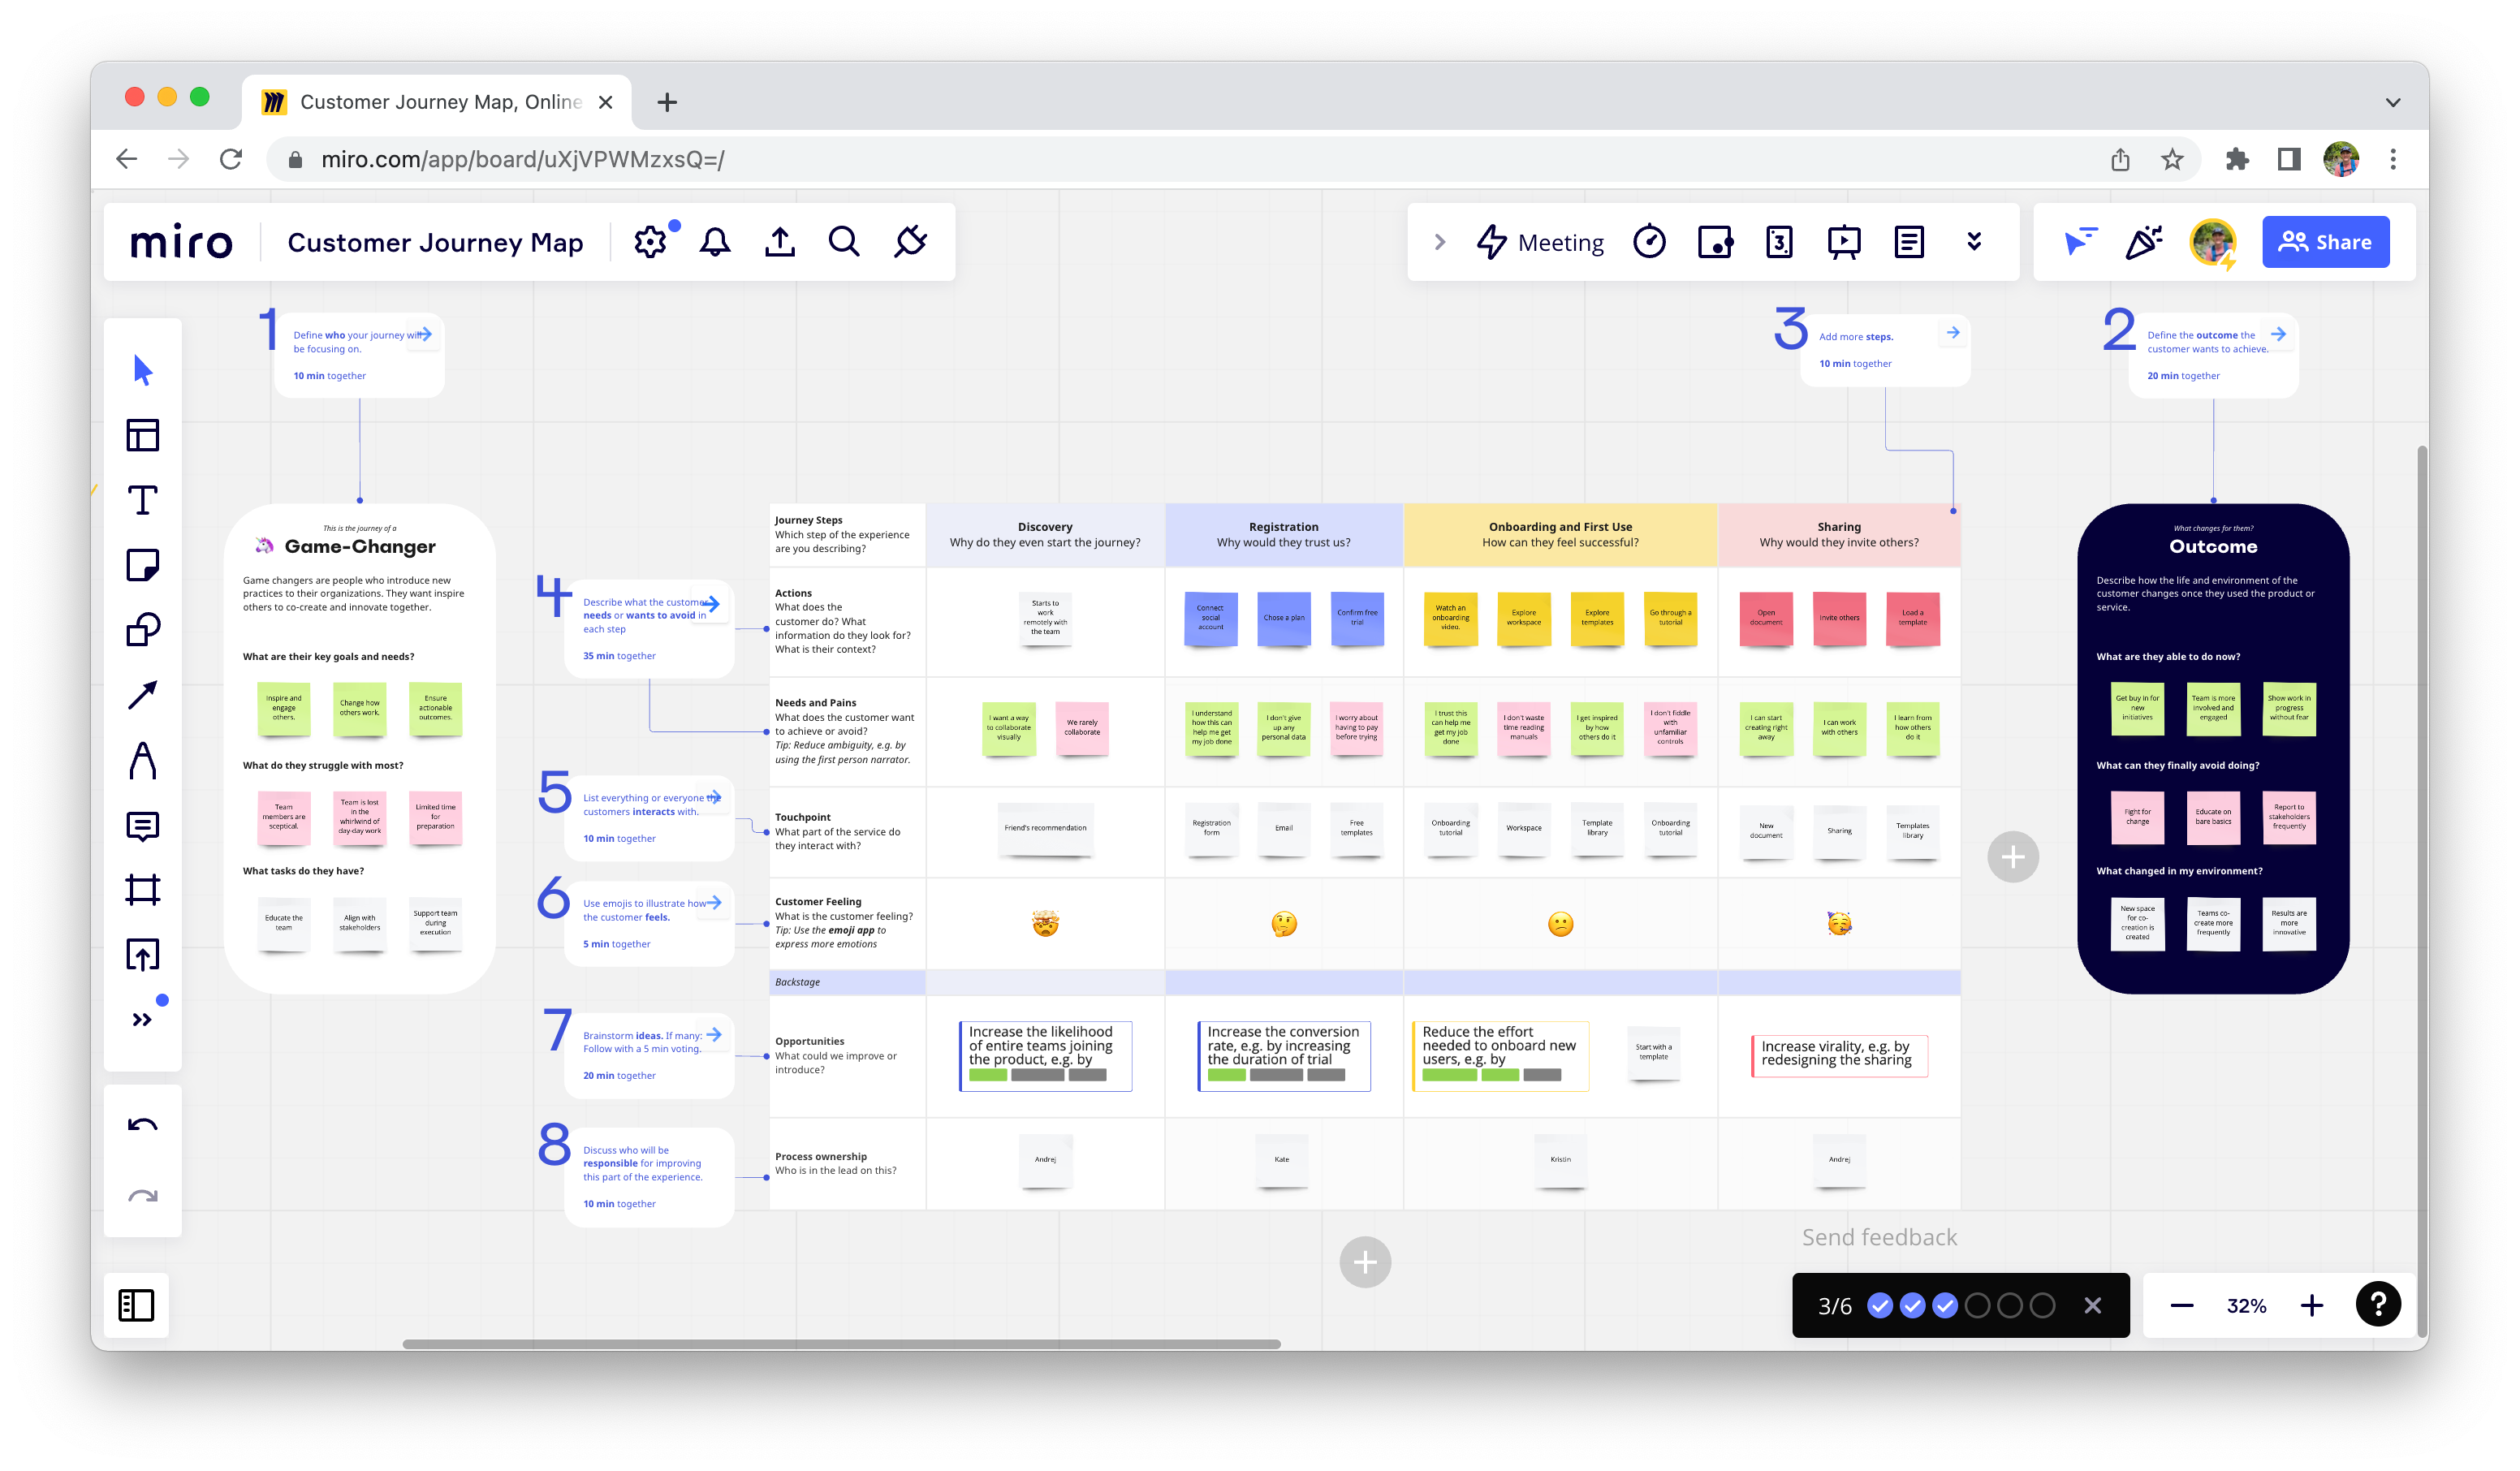Choose the Shapes tool

pyautogui.click(x=142, y=630)
